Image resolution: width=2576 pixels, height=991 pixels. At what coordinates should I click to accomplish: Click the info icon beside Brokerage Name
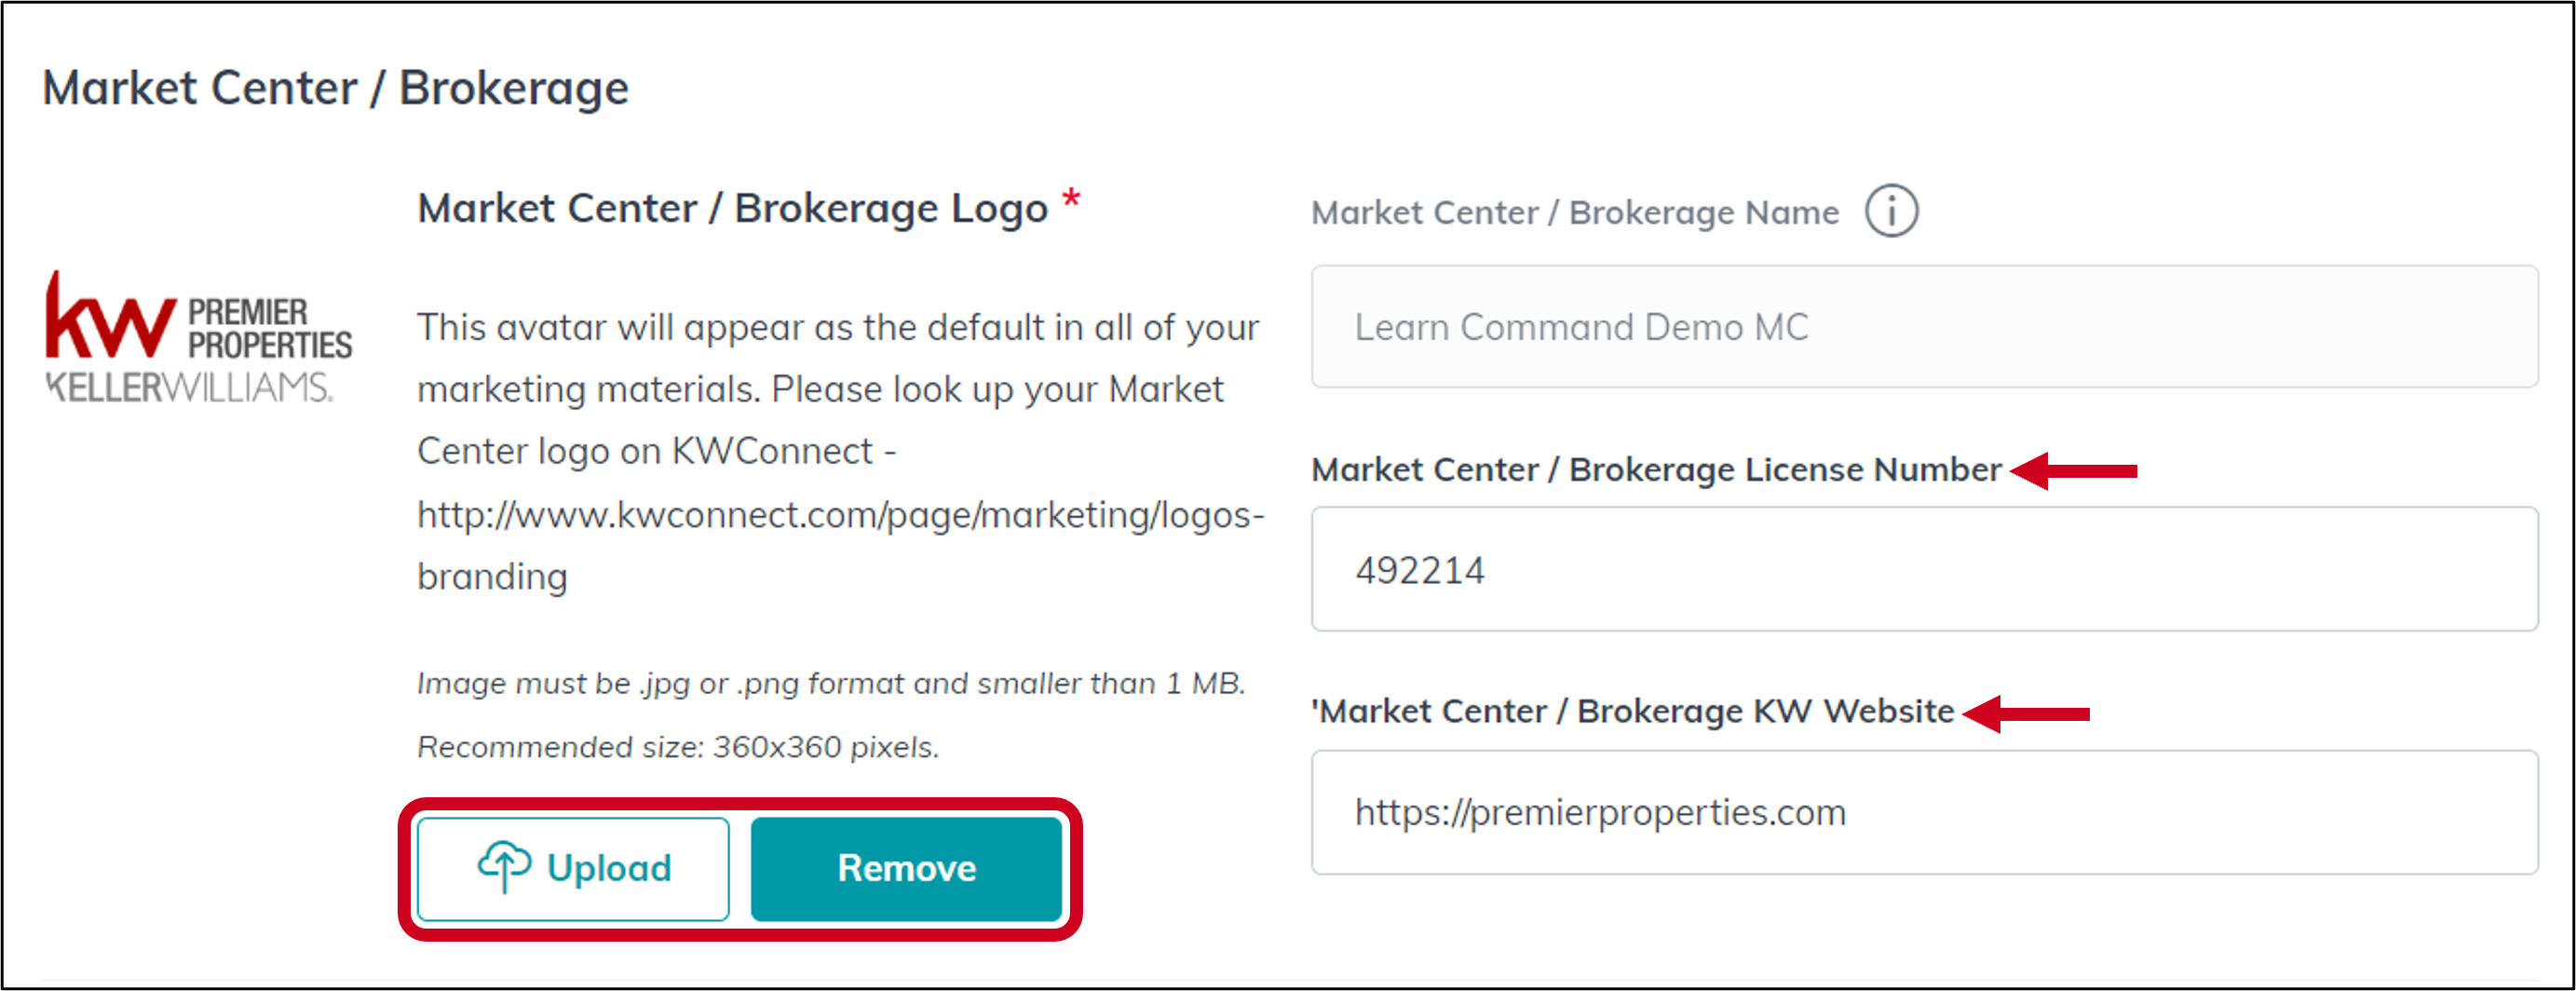point(1891,211)
